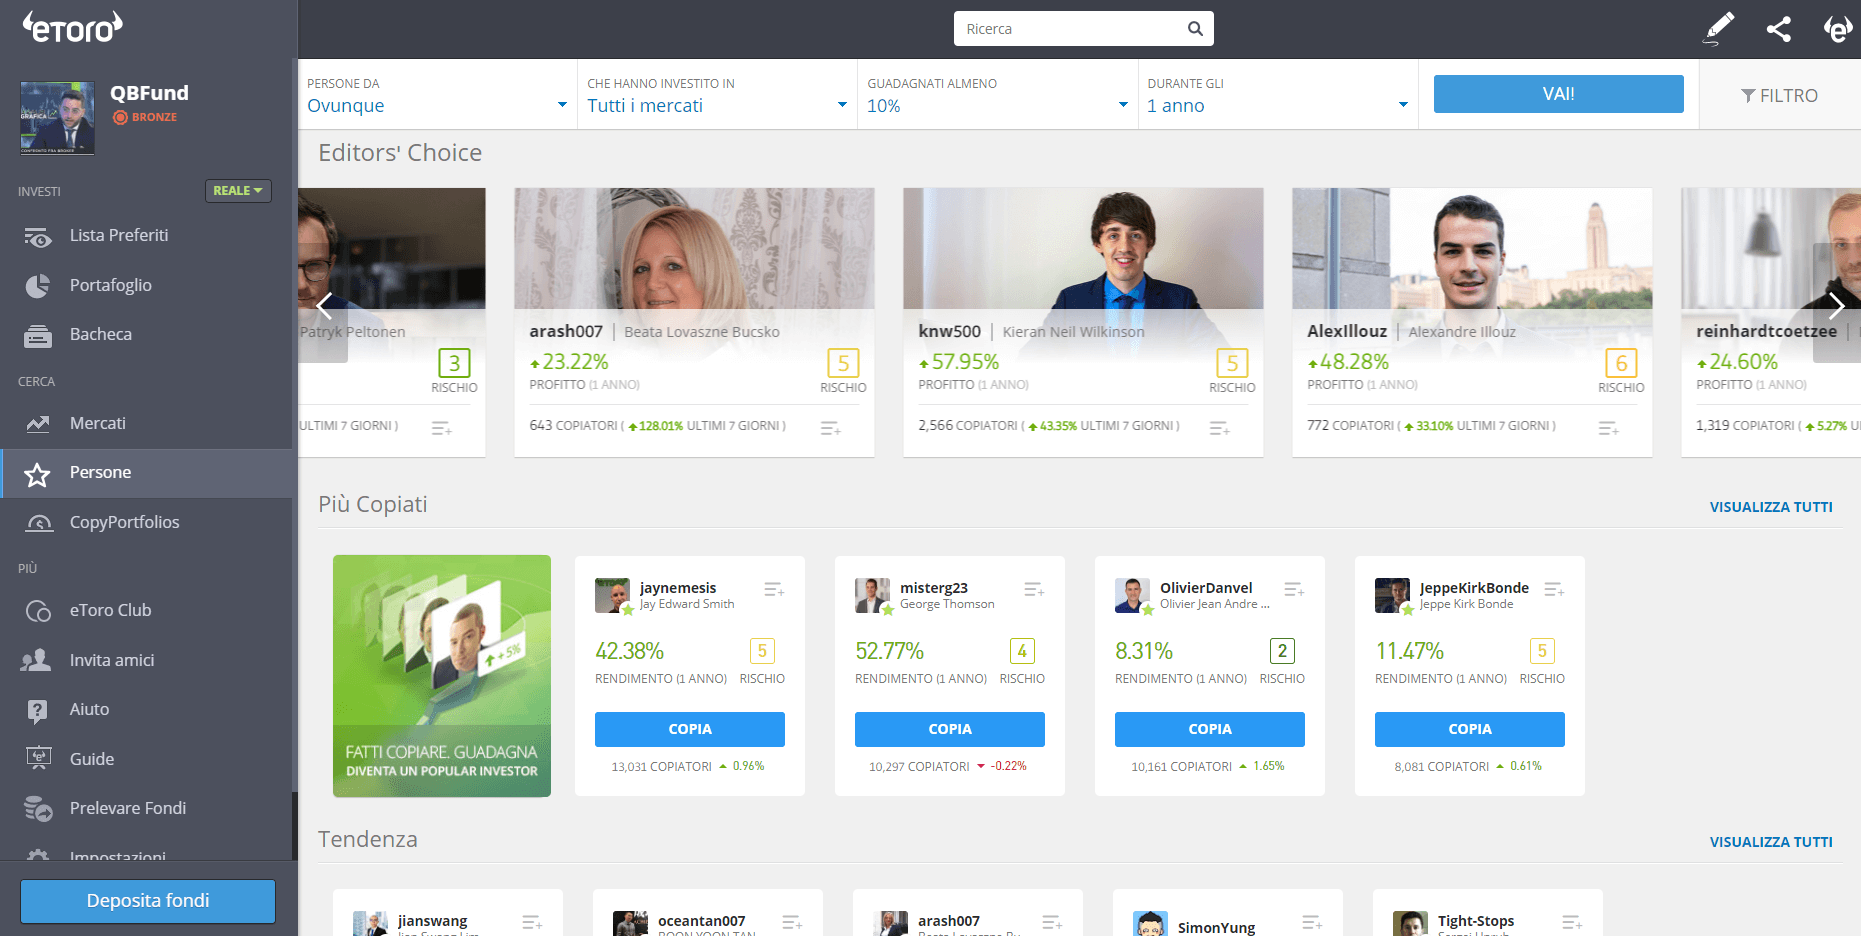Image resolution: width=1861 pixels, height=936 pixels.
Task: Click the Ricerca search field
Action: [x=1083, y=29]
